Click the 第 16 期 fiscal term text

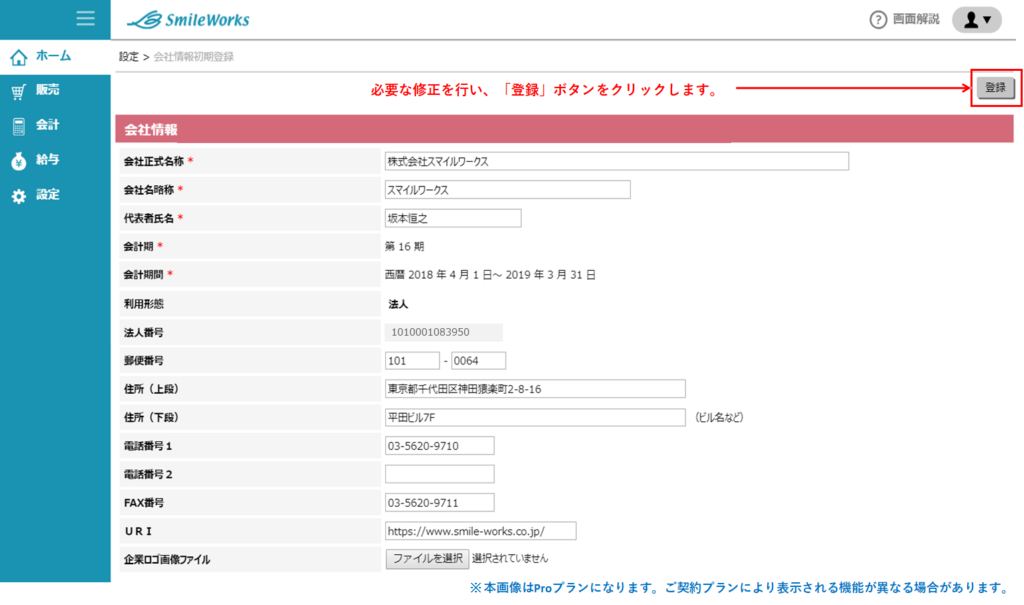pyautogui.click(x=404, y=246)
